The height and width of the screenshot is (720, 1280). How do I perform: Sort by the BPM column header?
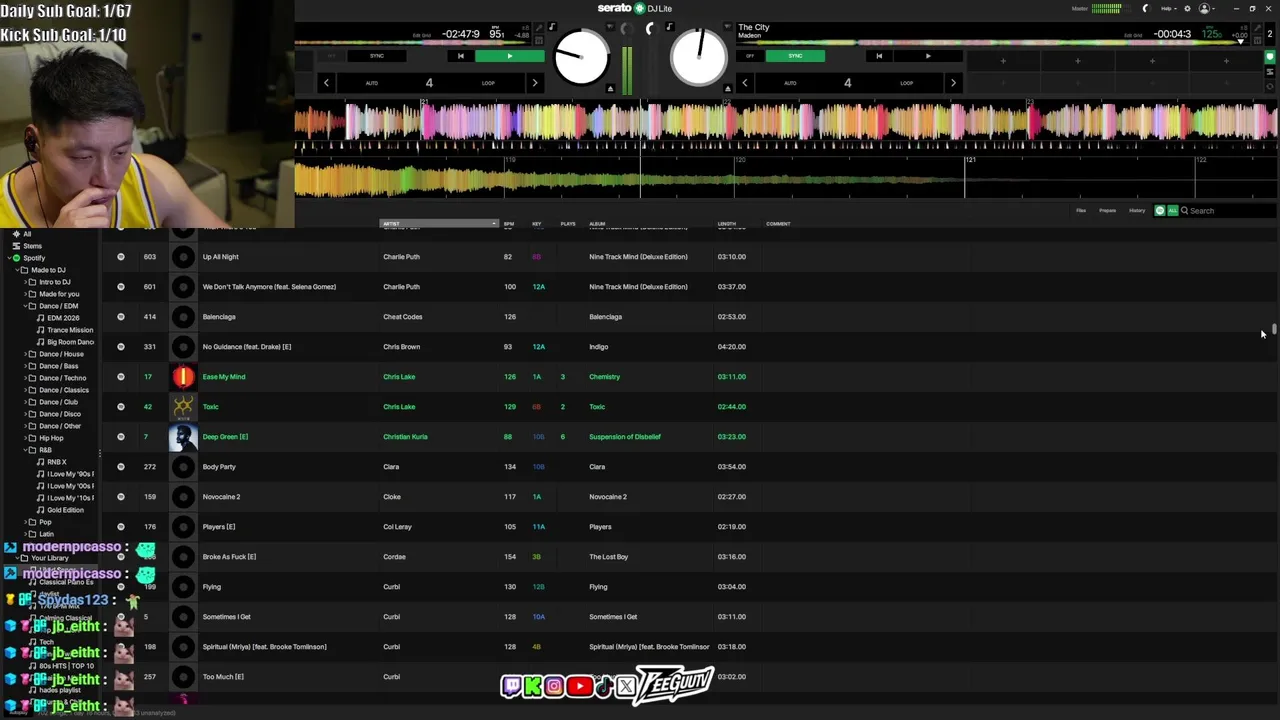pos(509,224)
